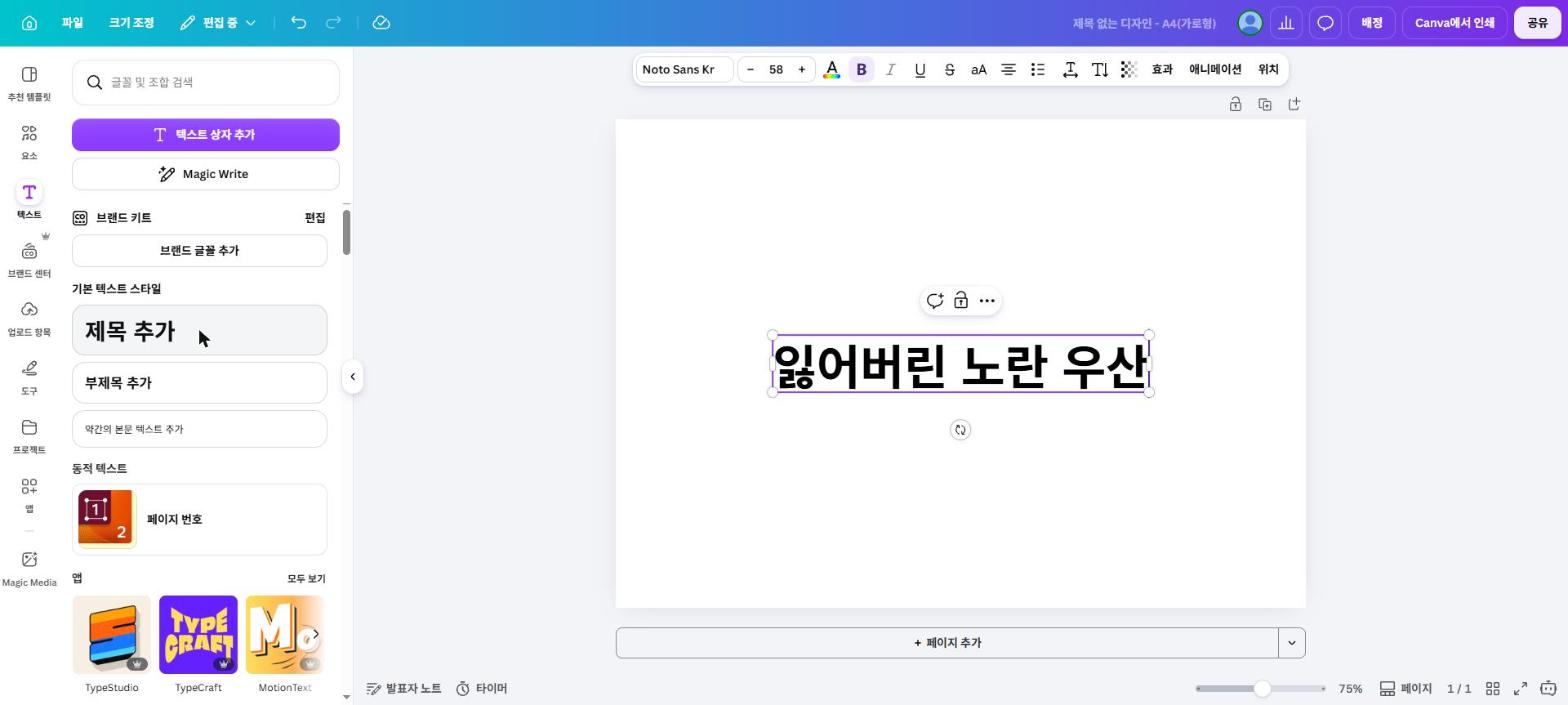1568x705 pixels.
Task: Open the Tools panel (도구)
Action: [x=29, y=378]
